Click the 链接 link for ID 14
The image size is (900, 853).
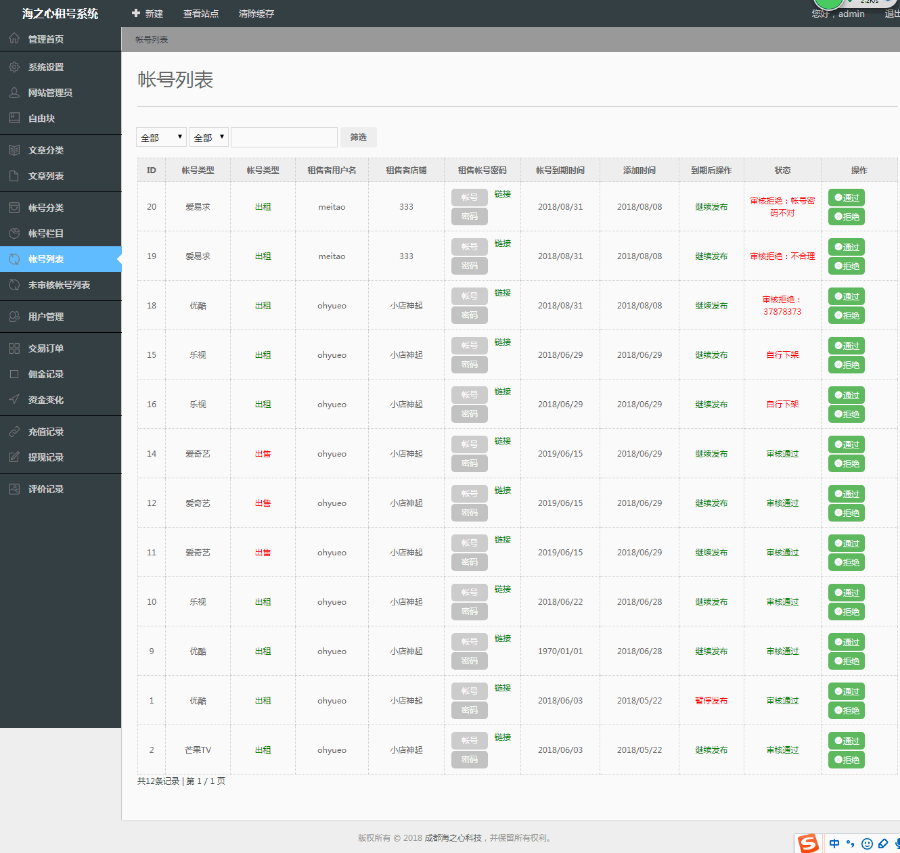[x=502, y=441]
